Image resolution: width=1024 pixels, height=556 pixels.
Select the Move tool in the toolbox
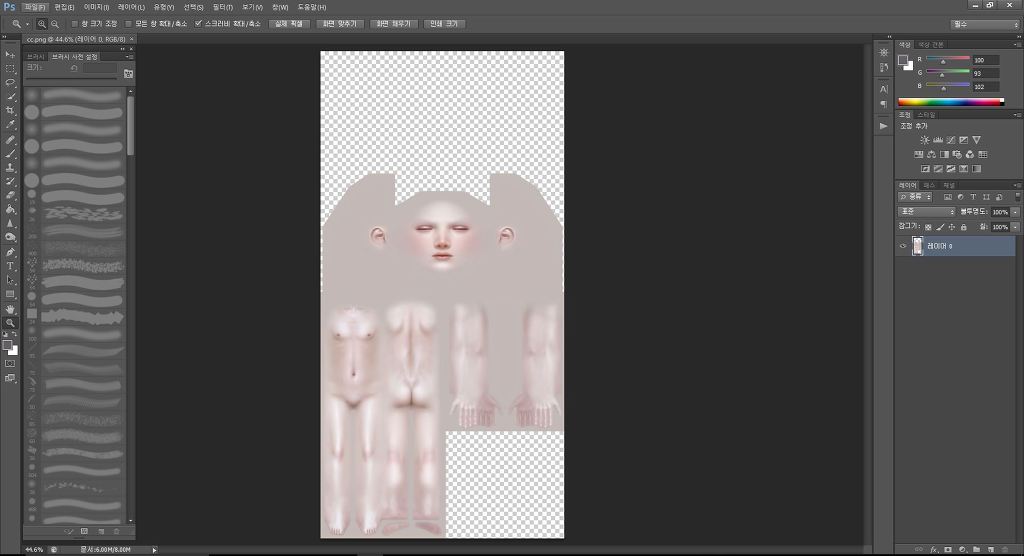pos(10,54)
